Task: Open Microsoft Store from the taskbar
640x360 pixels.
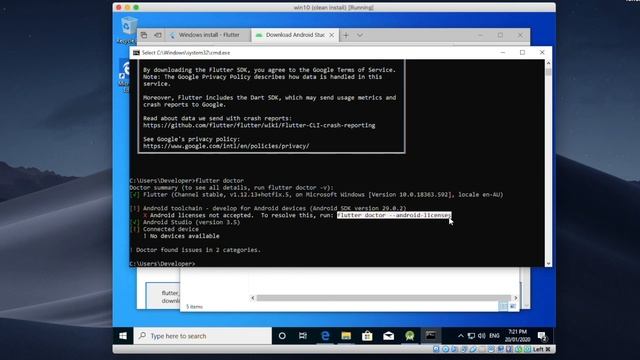Action: coord(367,336)
